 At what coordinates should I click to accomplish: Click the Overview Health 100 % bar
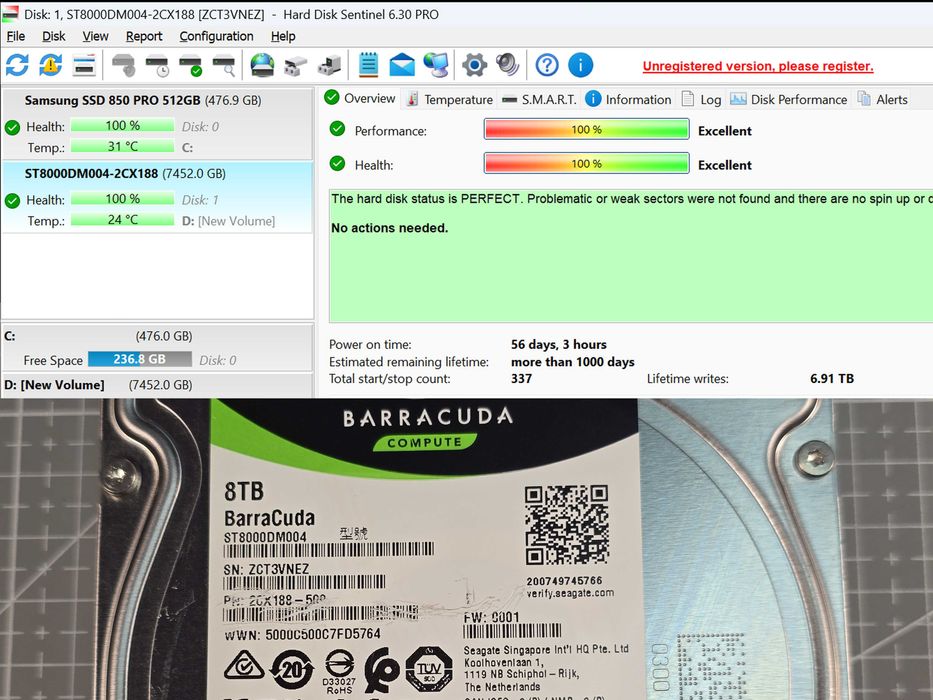coord(587,163)
